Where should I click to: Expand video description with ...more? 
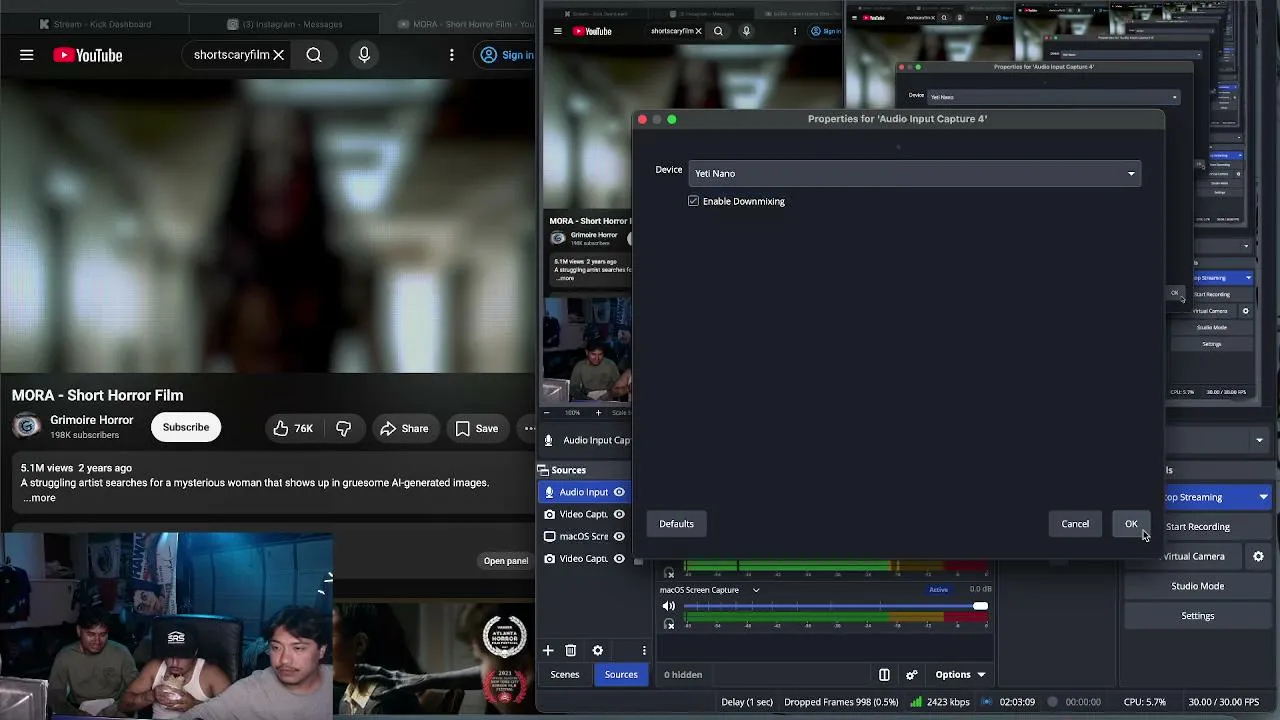(39, 498)
